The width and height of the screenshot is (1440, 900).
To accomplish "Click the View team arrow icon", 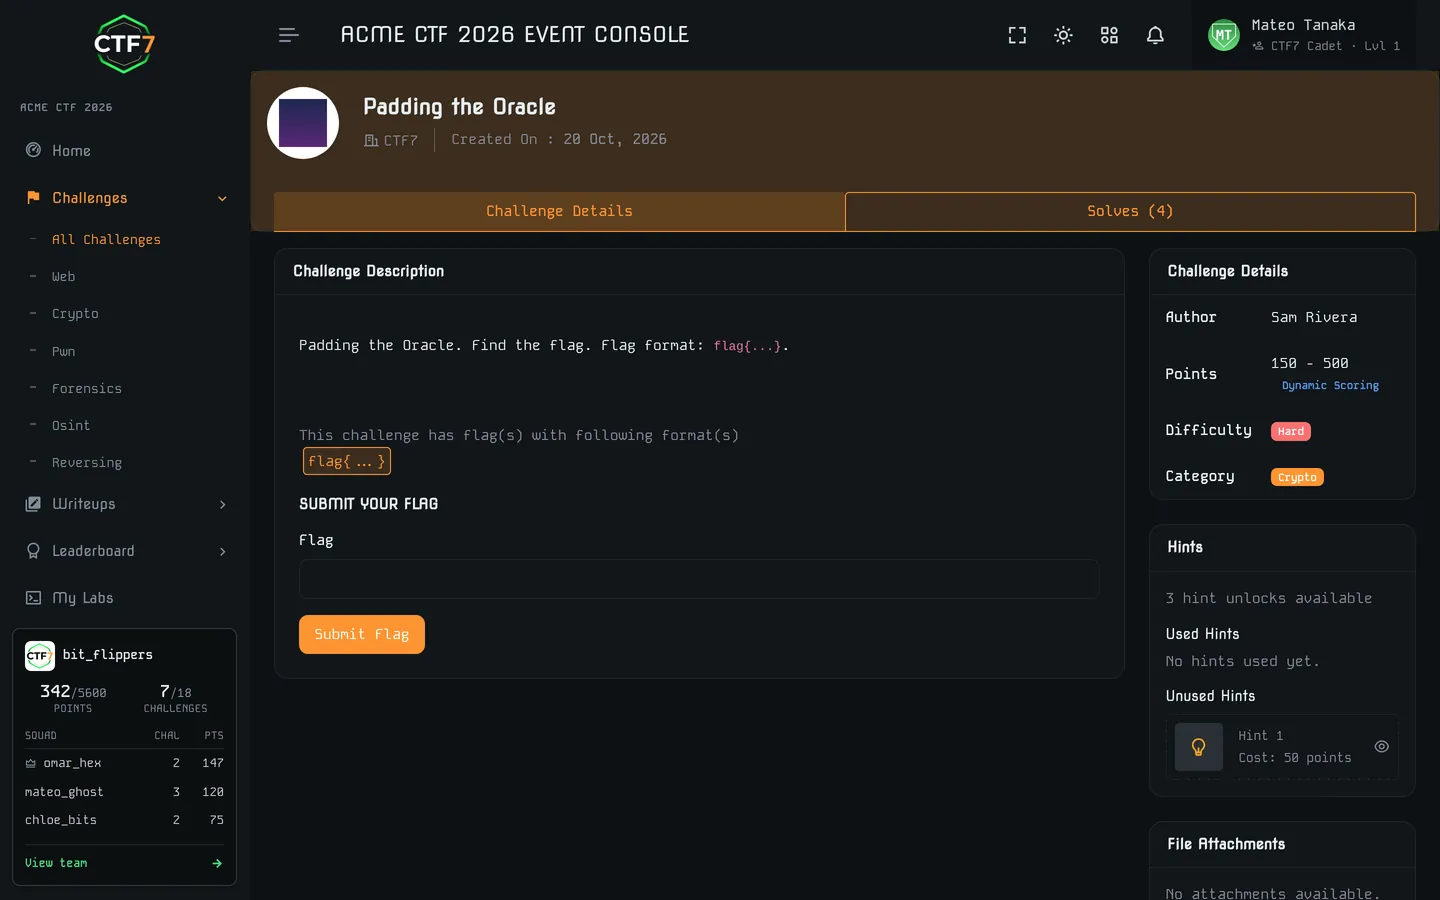I will pyautogui.click(x=217, y=863).
